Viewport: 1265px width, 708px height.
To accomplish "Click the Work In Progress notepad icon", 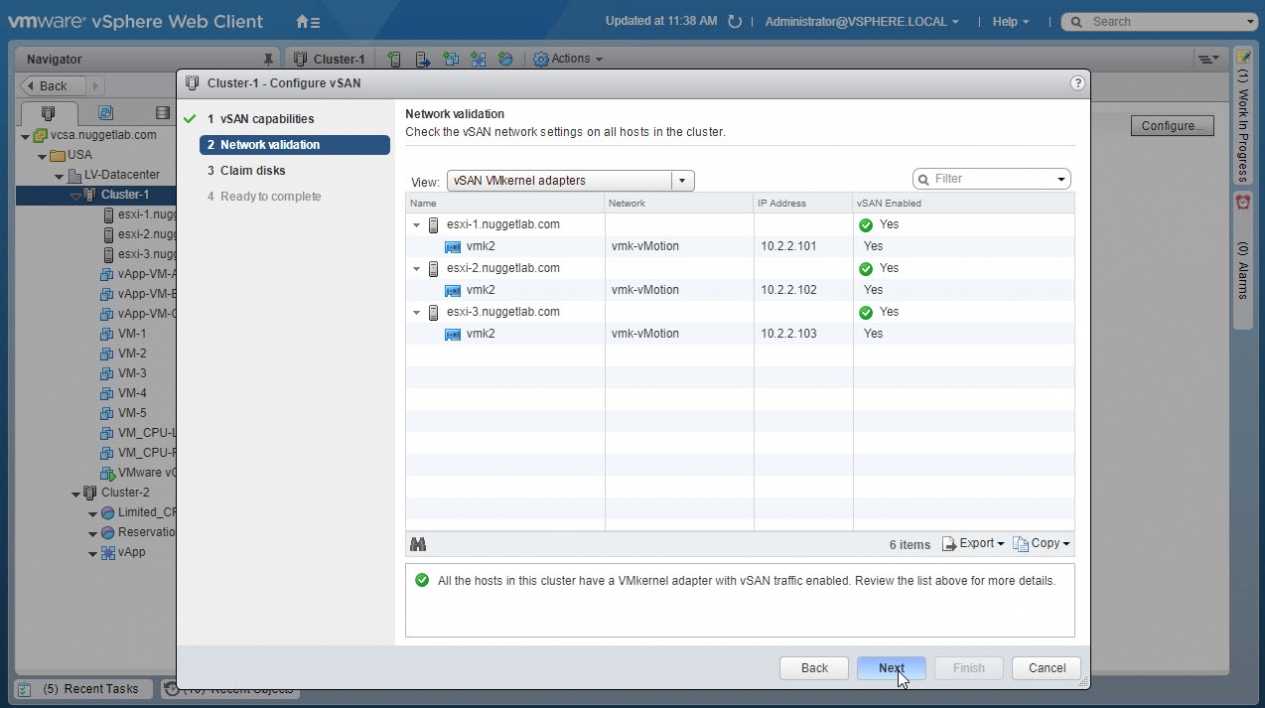I will point(1243,56).
